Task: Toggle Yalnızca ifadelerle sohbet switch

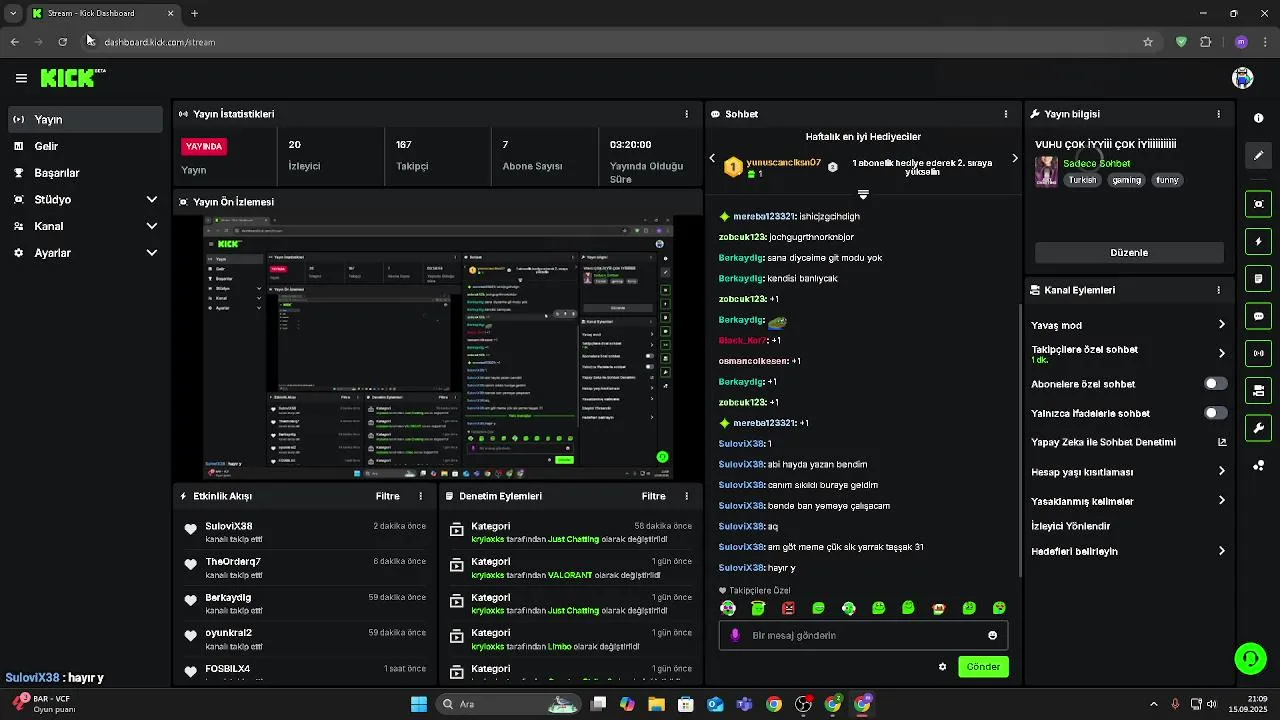Action: click(x=1215, y=413)
